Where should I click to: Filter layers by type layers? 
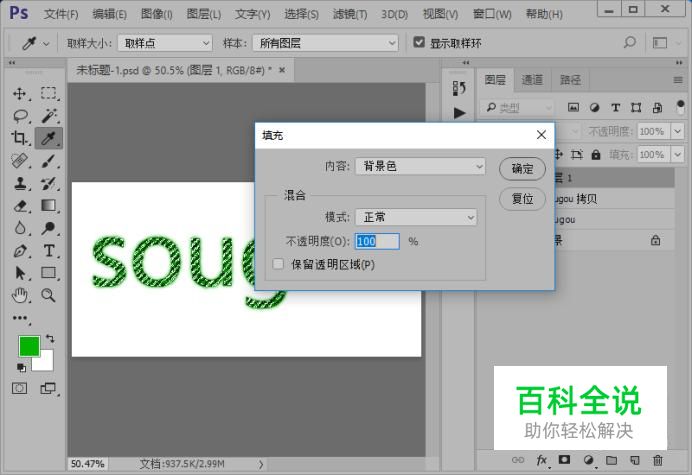[x=615, y=107]
